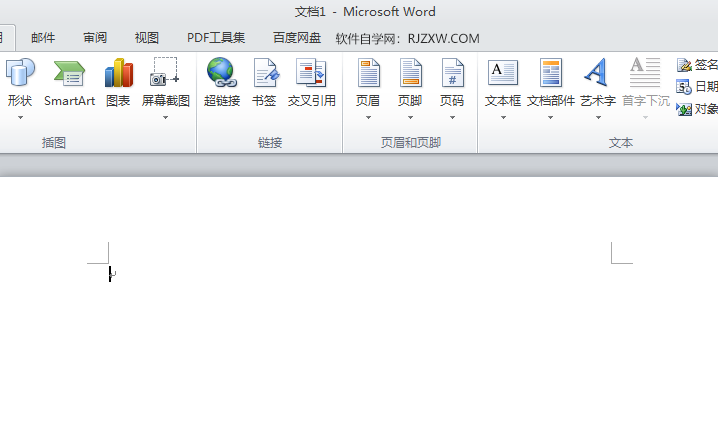Insert a hyperlink with 超链接 icon
Viewport: 718px width, 444px height.
click(x=222, y=72)
